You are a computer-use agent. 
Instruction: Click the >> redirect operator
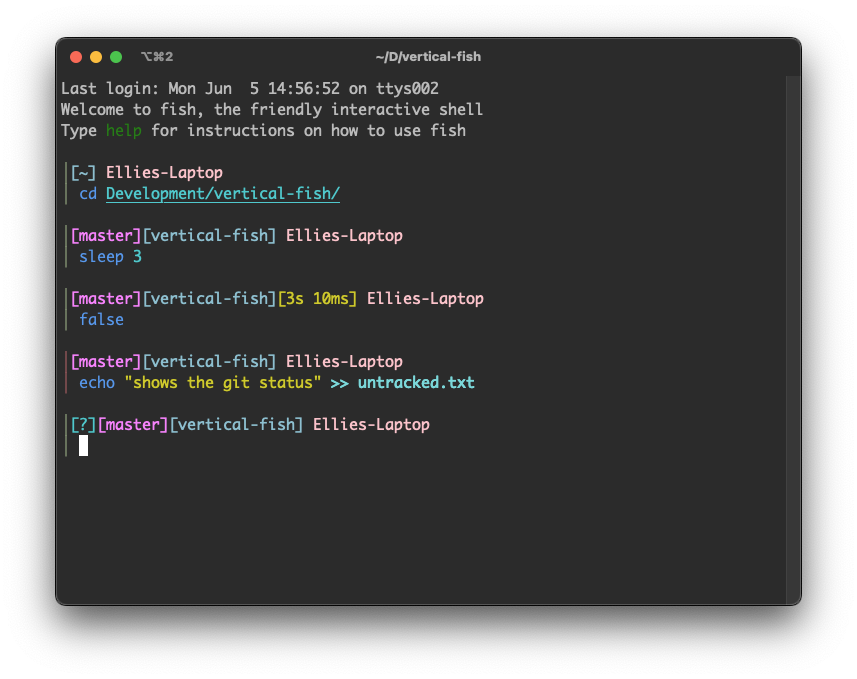tap(339, 383)
